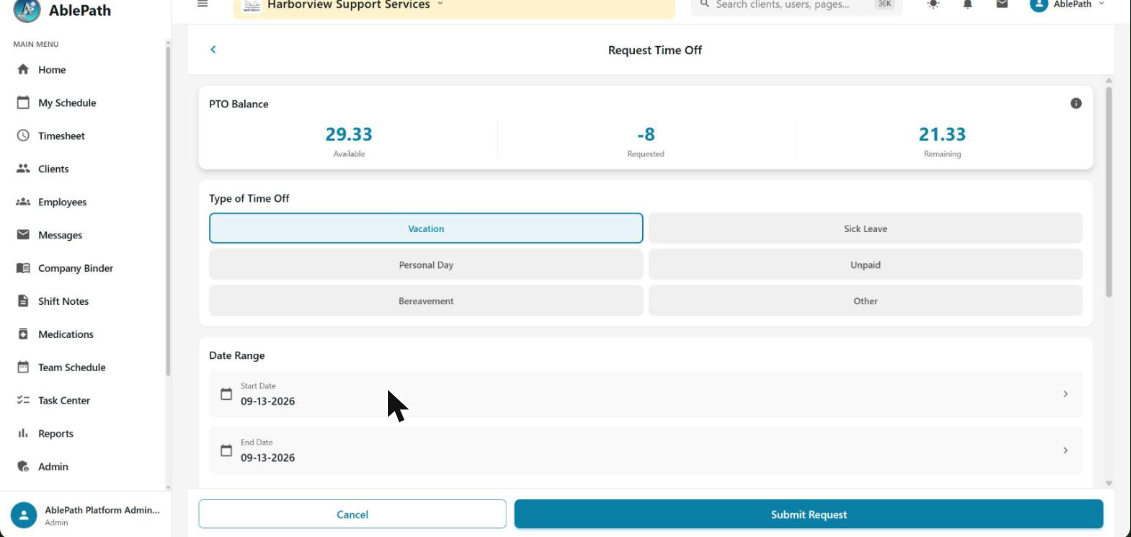Click the AblePath logo icon
1131x537 pixels.
pyautogui.click(x=27, y=10)
